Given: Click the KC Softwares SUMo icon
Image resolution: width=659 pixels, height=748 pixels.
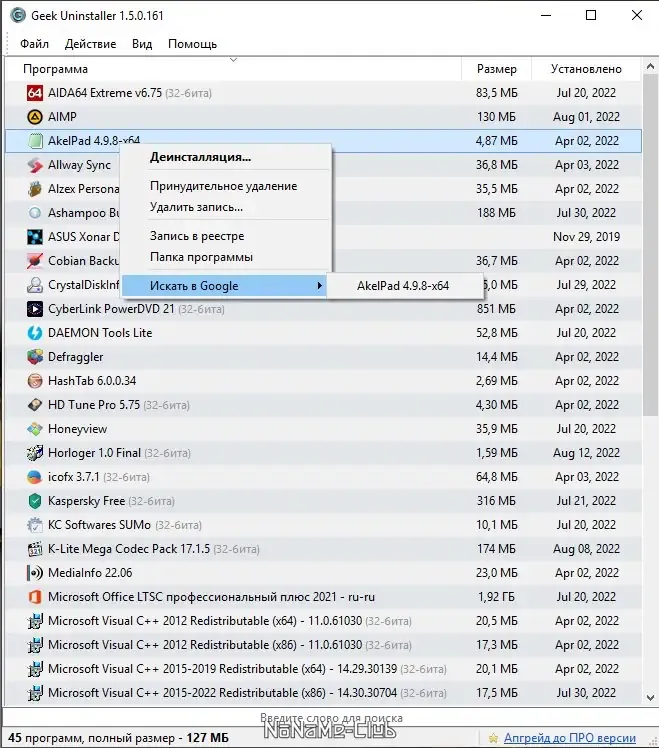Looking at the screenshot, I should [x=35, y=525].
